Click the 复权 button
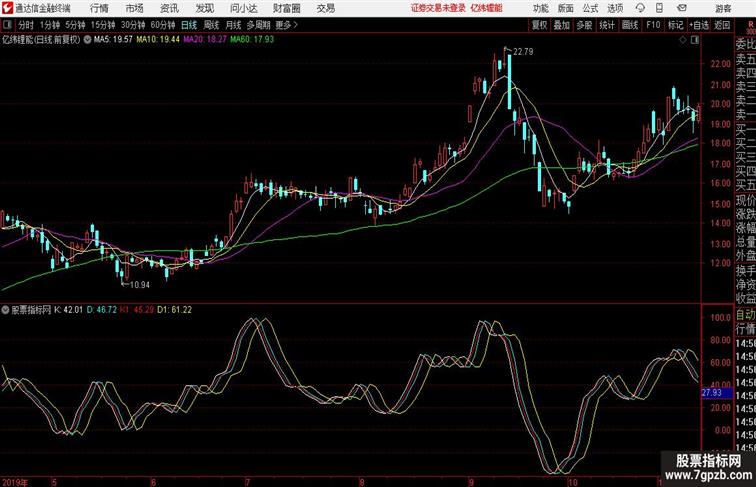Screen dimensions: 756x487 (x=539, y=25)
